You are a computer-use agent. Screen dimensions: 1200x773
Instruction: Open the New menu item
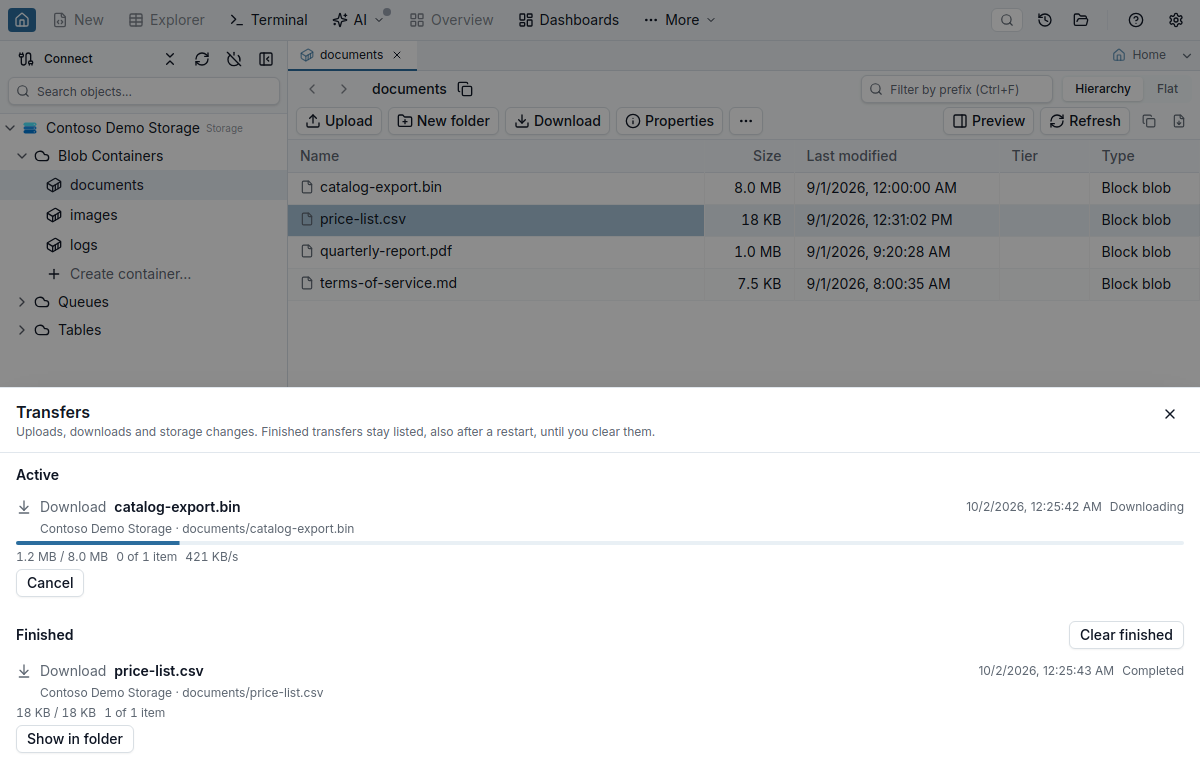tap(78, 20)
